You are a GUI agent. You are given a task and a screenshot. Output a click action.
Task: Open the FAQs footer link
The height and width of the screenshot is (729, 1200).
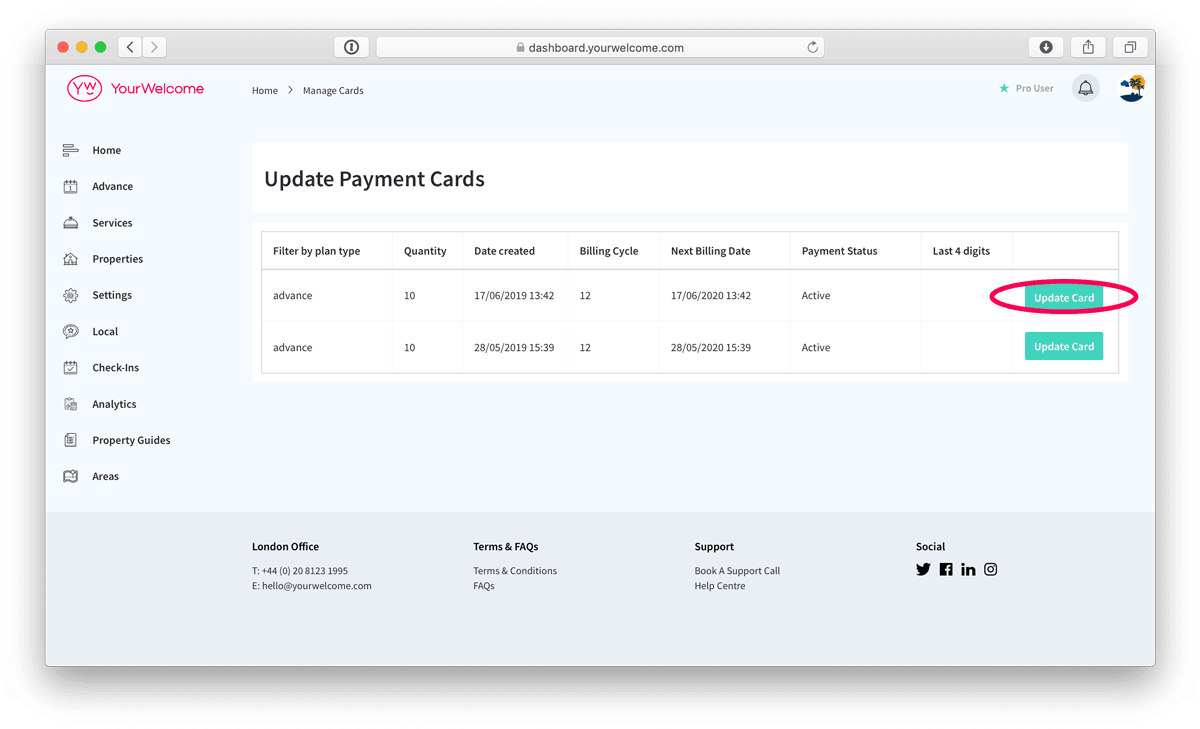pos(484,586)
